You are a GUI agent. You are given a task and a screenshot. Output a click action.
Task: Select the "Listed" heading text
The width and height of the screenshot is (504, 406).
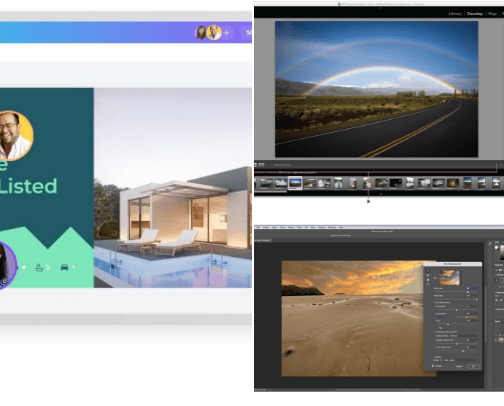(x=28, y=186)
